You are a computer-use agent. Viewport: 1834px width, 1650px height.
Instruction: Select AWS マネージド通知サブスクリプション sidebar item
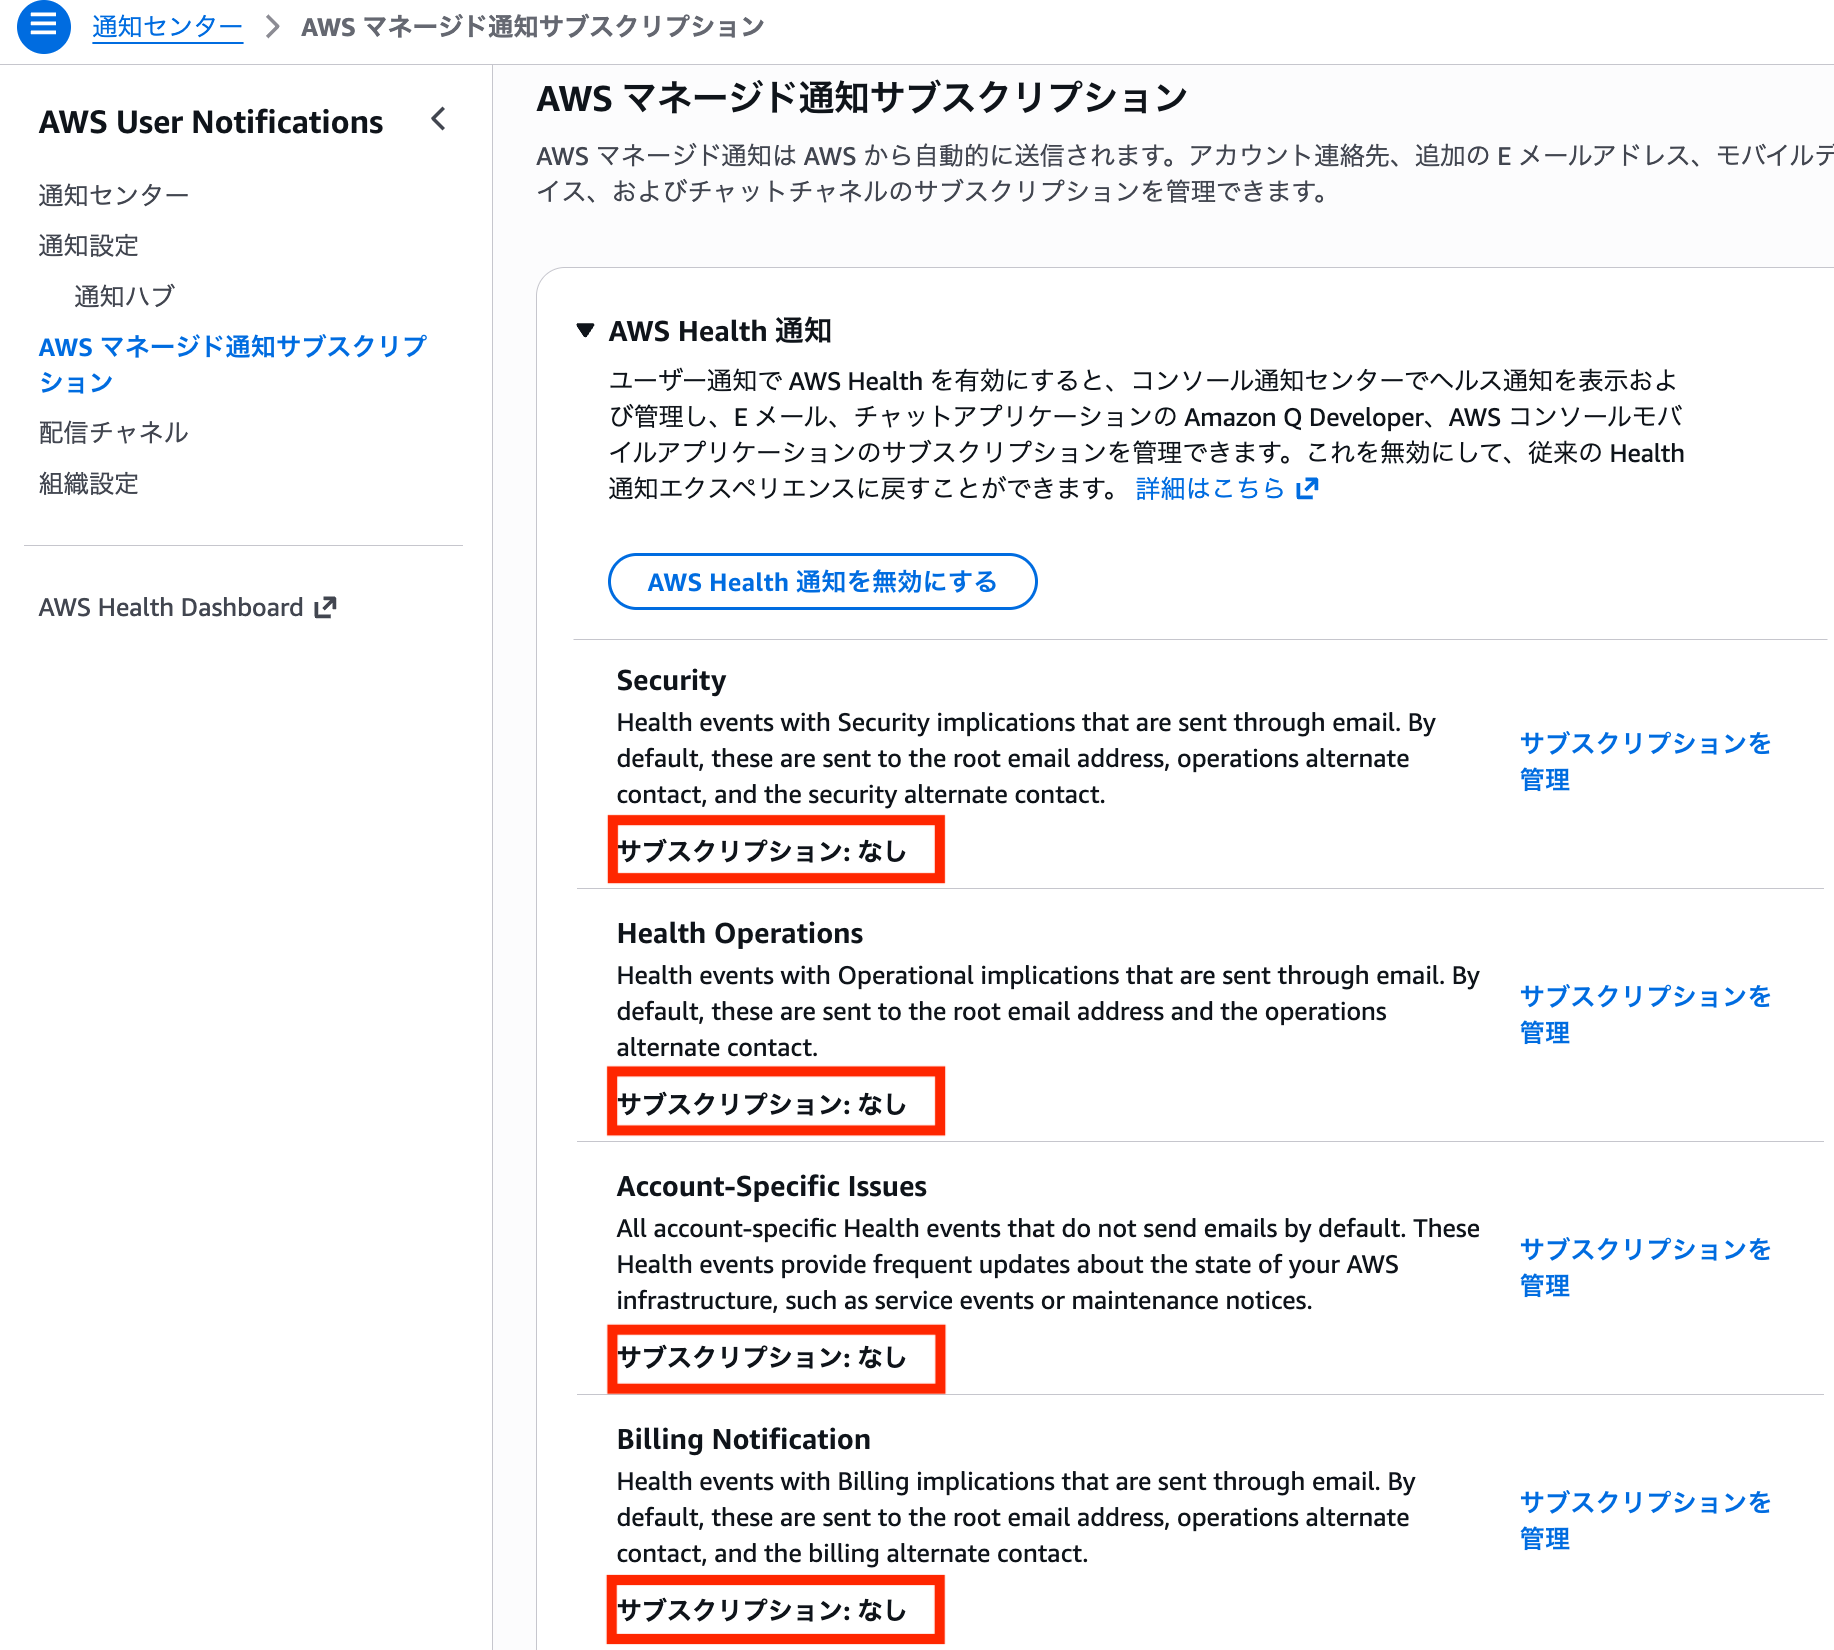[x=232, y=363]
